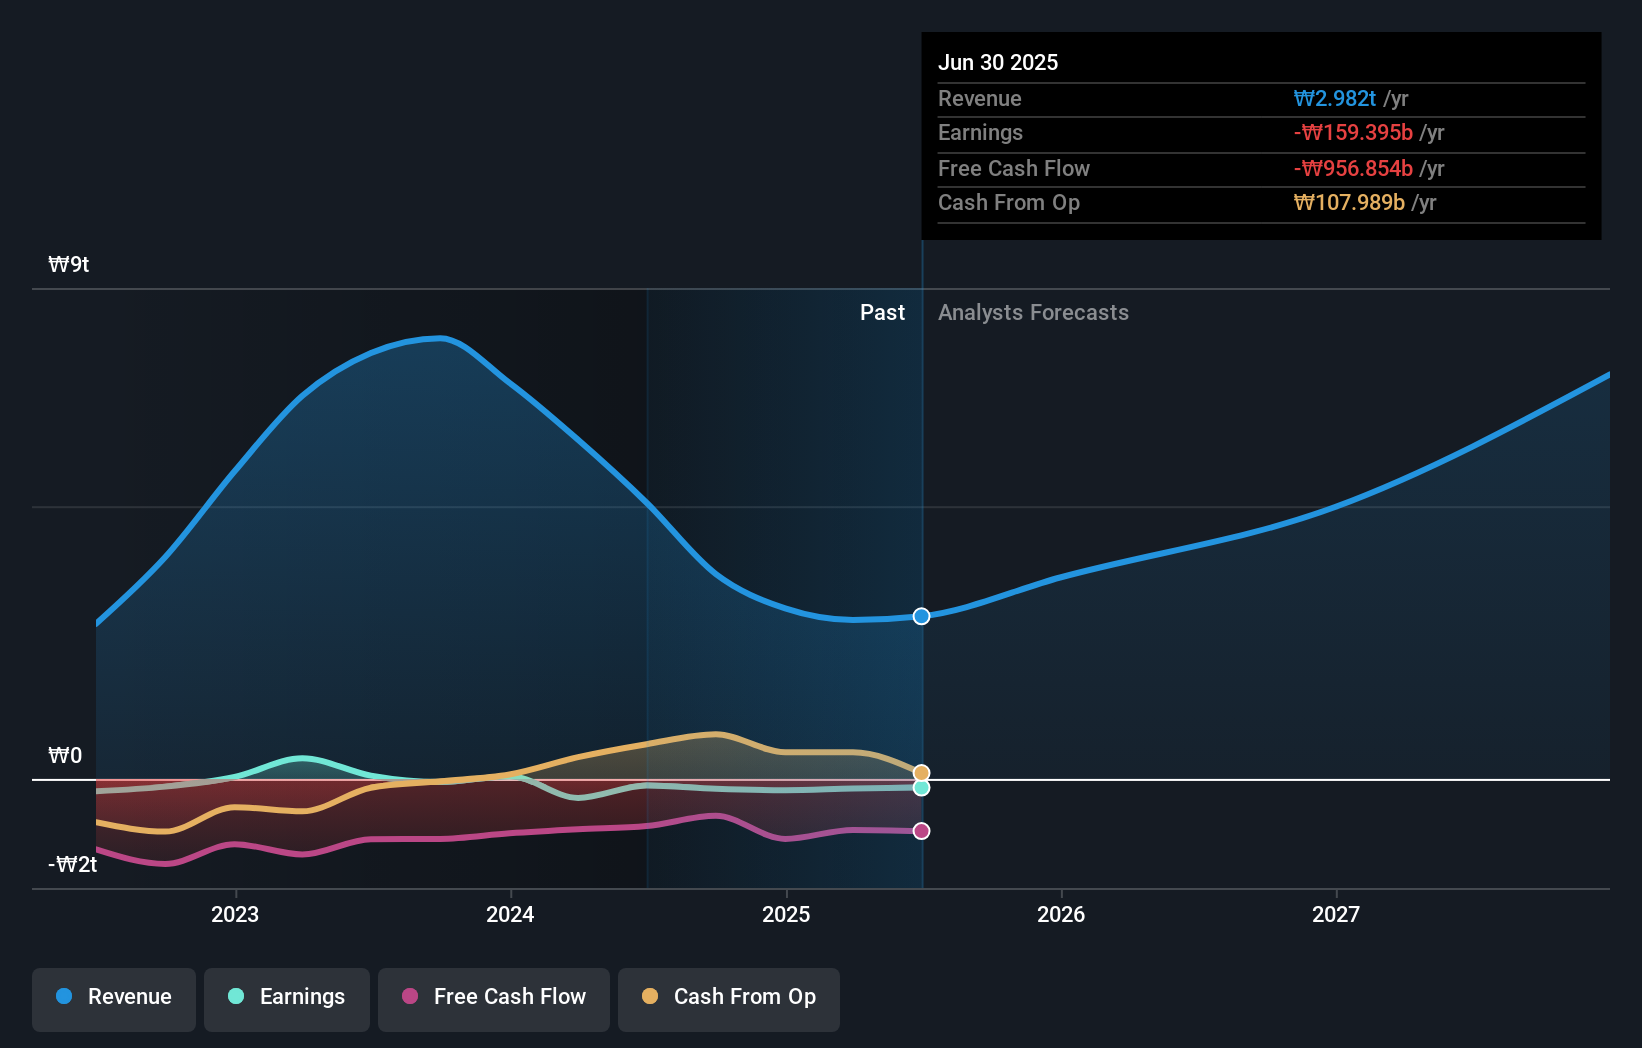Switch to the Analysts Forecasts section
Image resolution: width=1642 pixels, height=1048 pixels.
1033,312
